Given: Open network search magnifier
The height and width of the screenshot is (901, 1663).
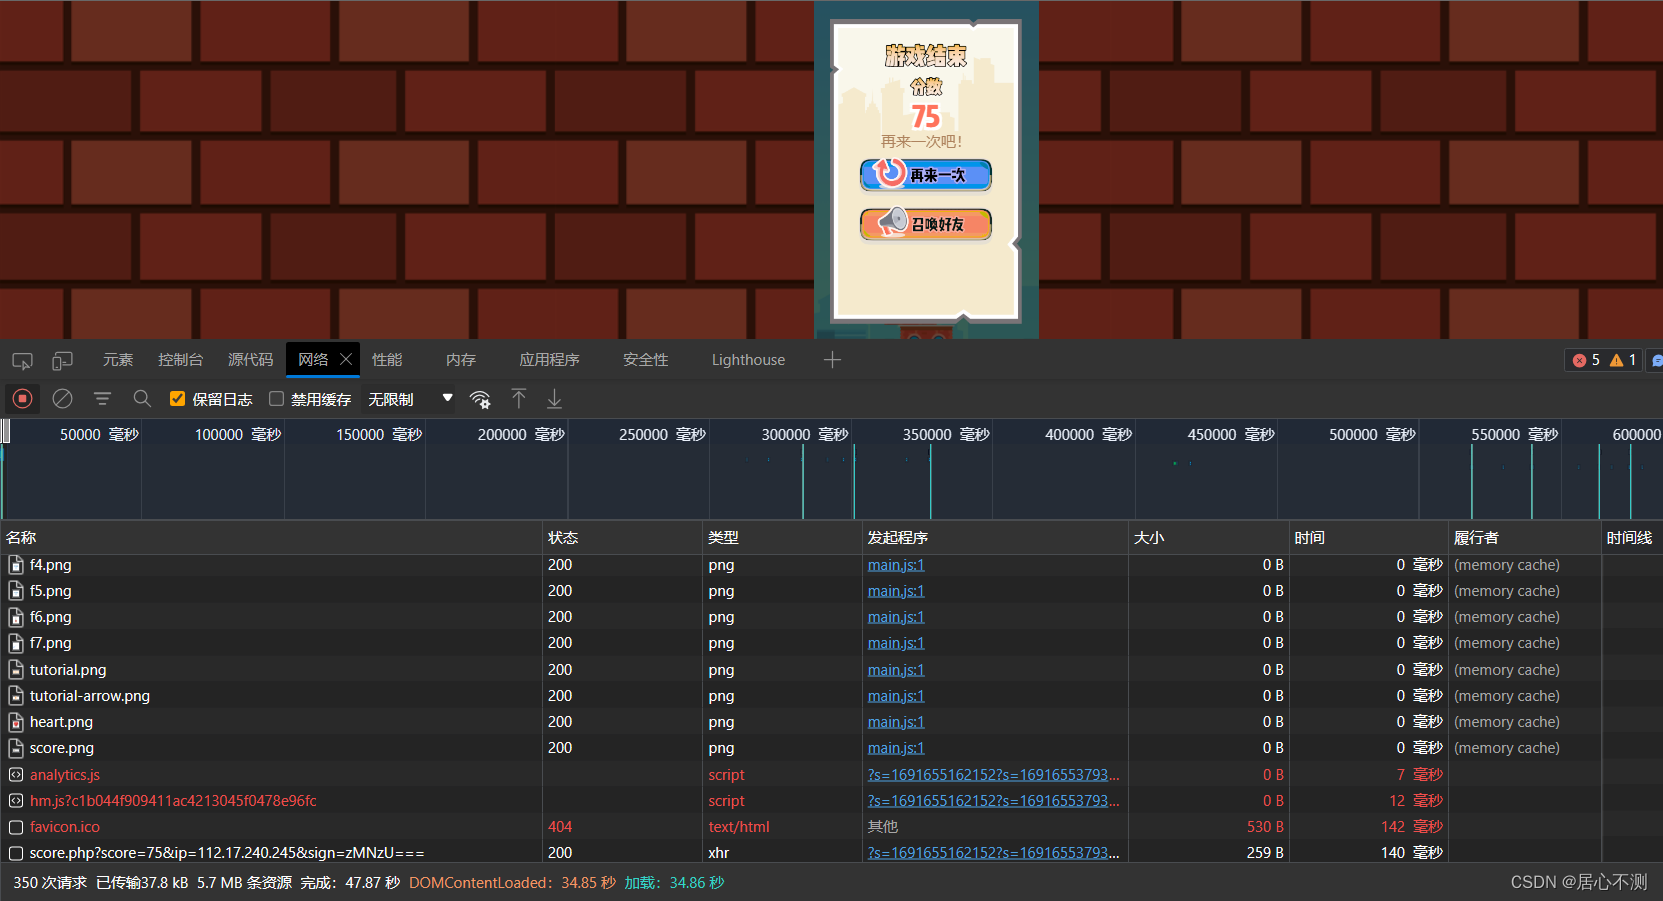Looking at the screenshot, I should [142, 399].
